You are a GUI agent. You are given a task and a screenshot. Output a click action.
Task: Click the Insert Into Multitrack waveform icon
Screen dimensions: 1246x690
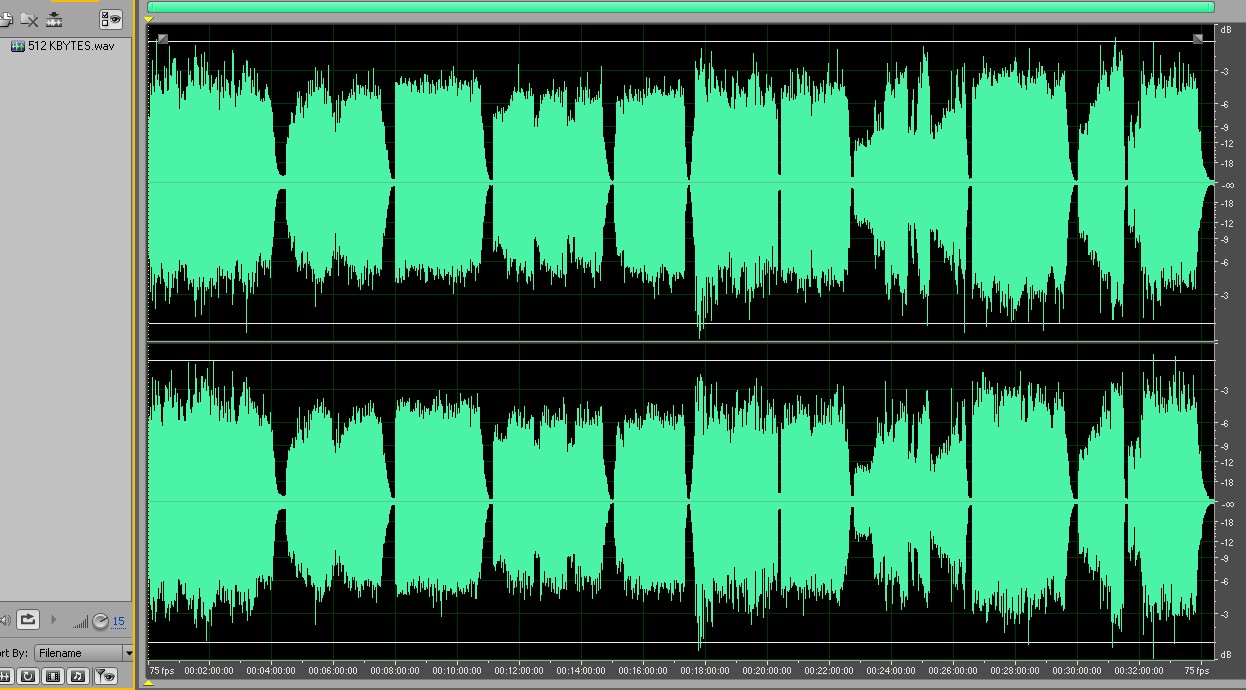tap(54, 18)
